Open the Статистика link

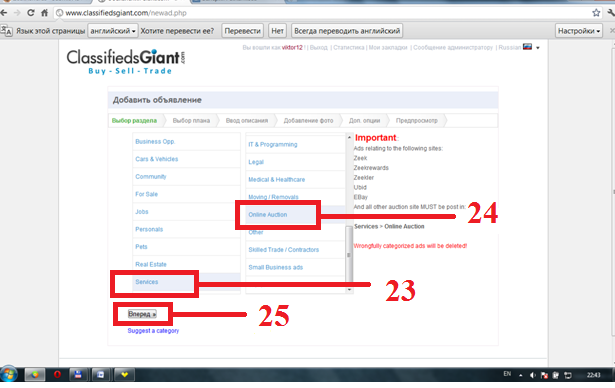pos(349,47)
